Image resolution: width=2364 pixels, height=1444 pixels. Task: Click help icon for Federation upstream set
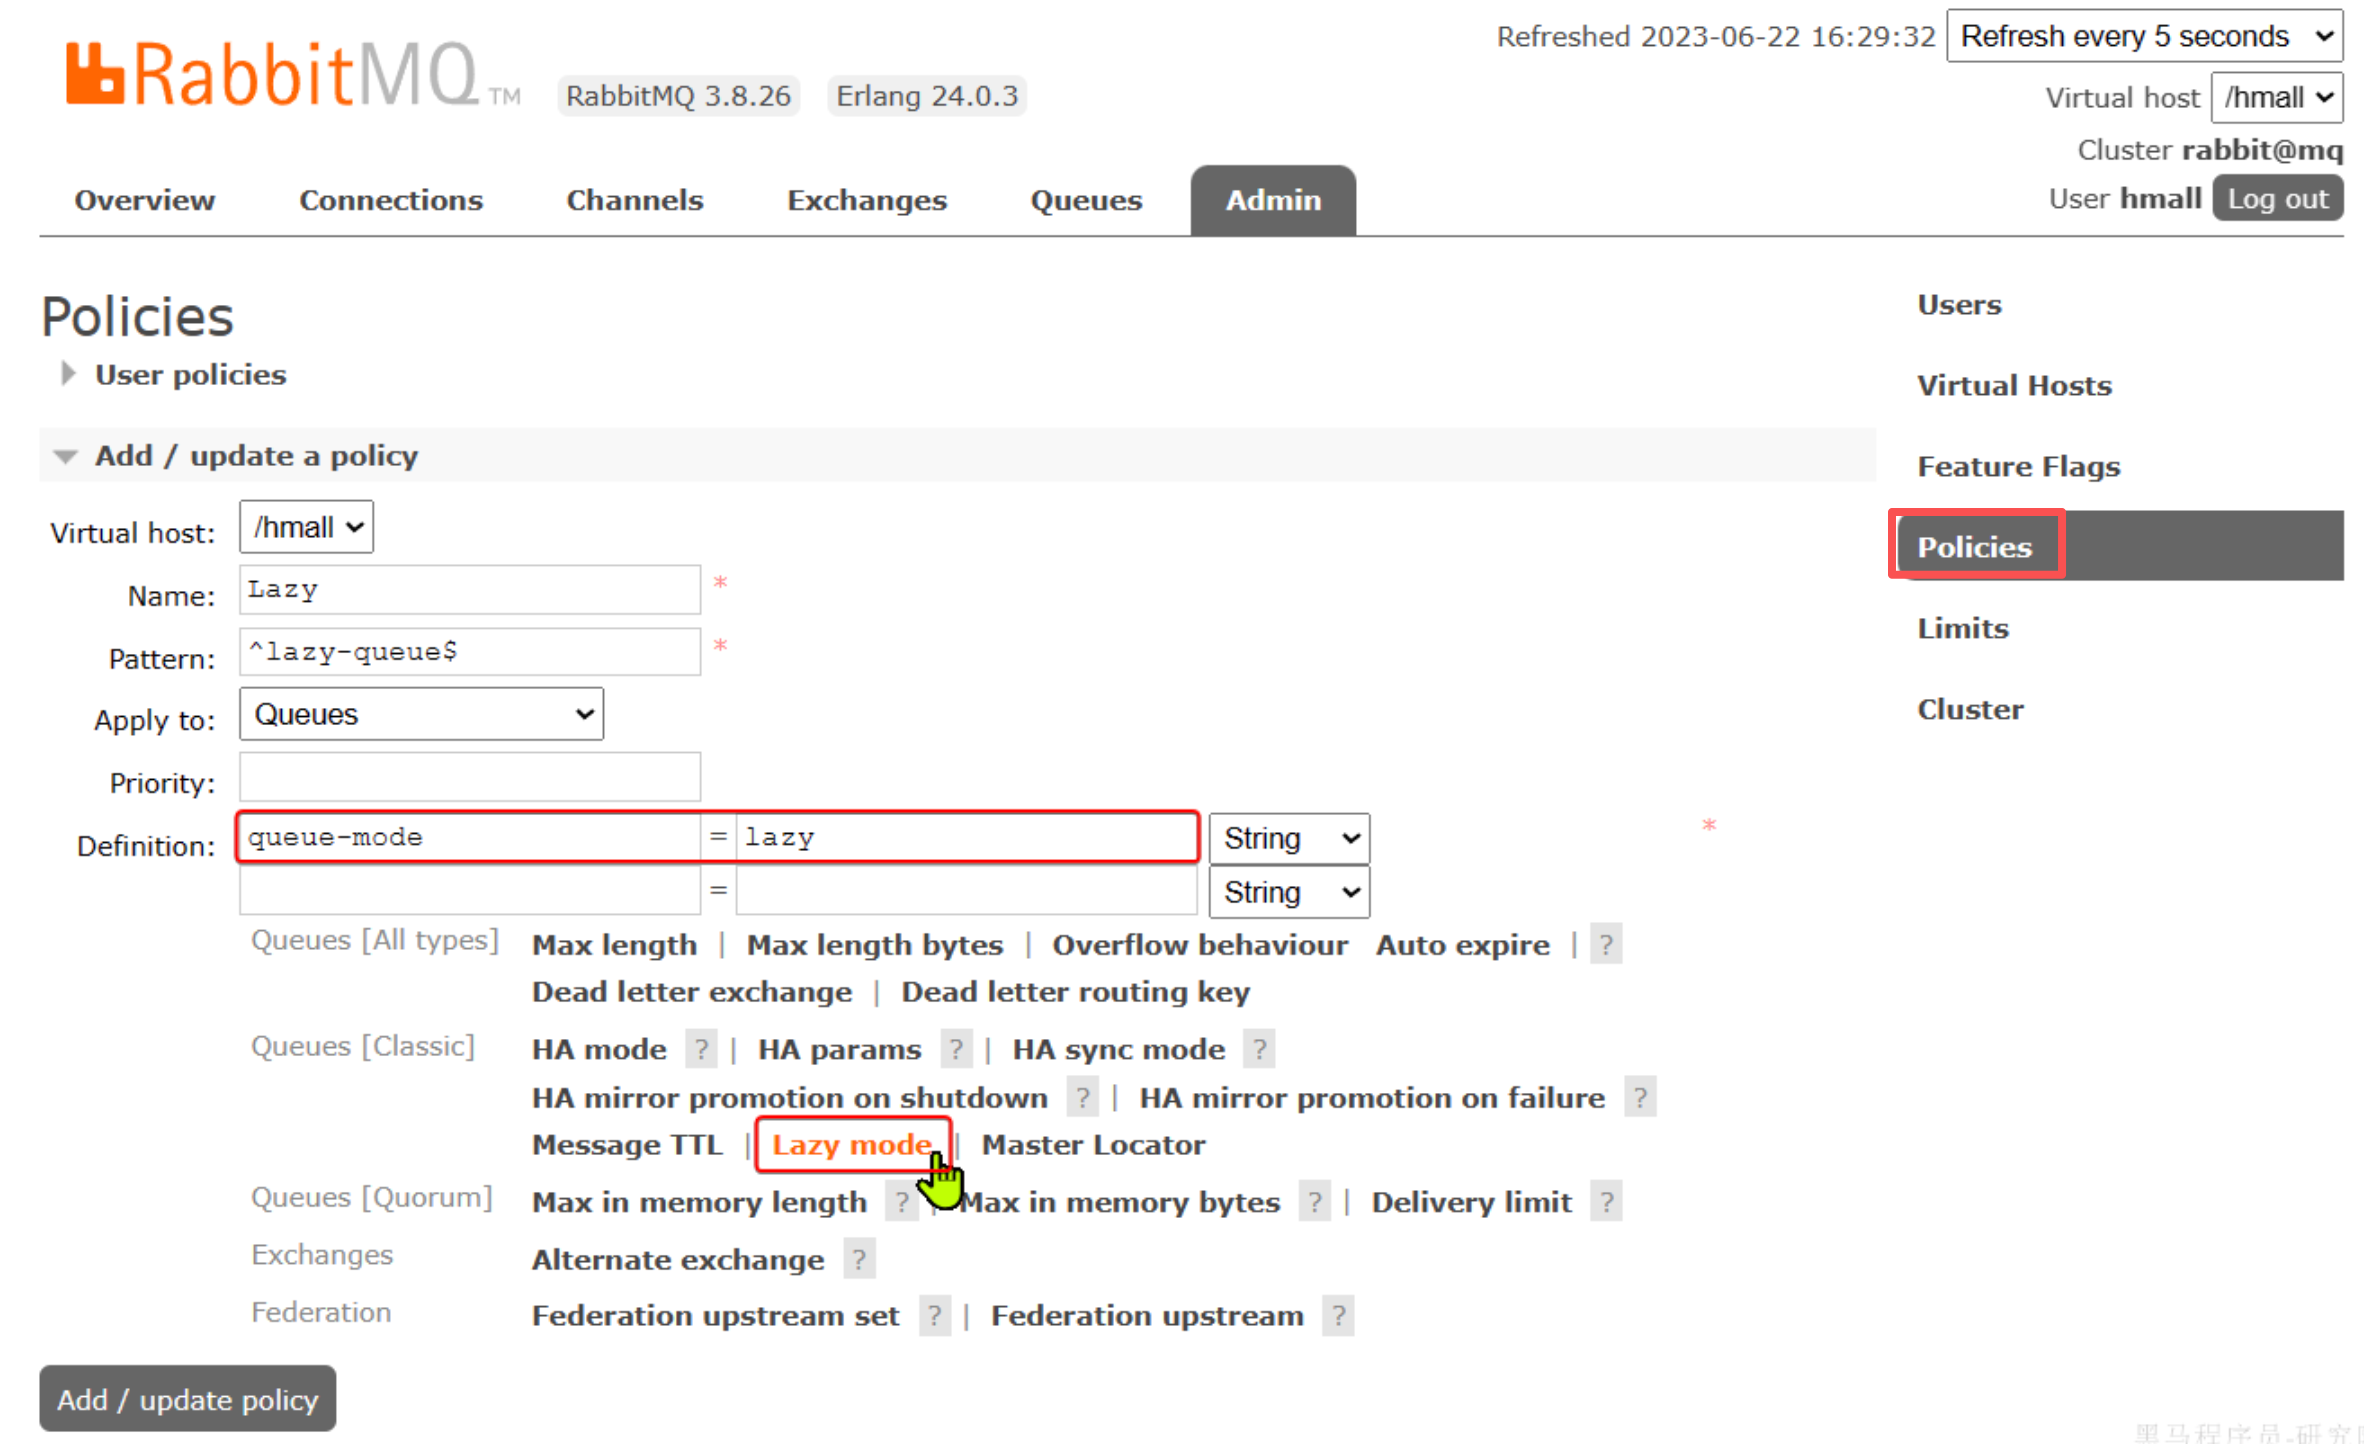(x=934, y=1315)
